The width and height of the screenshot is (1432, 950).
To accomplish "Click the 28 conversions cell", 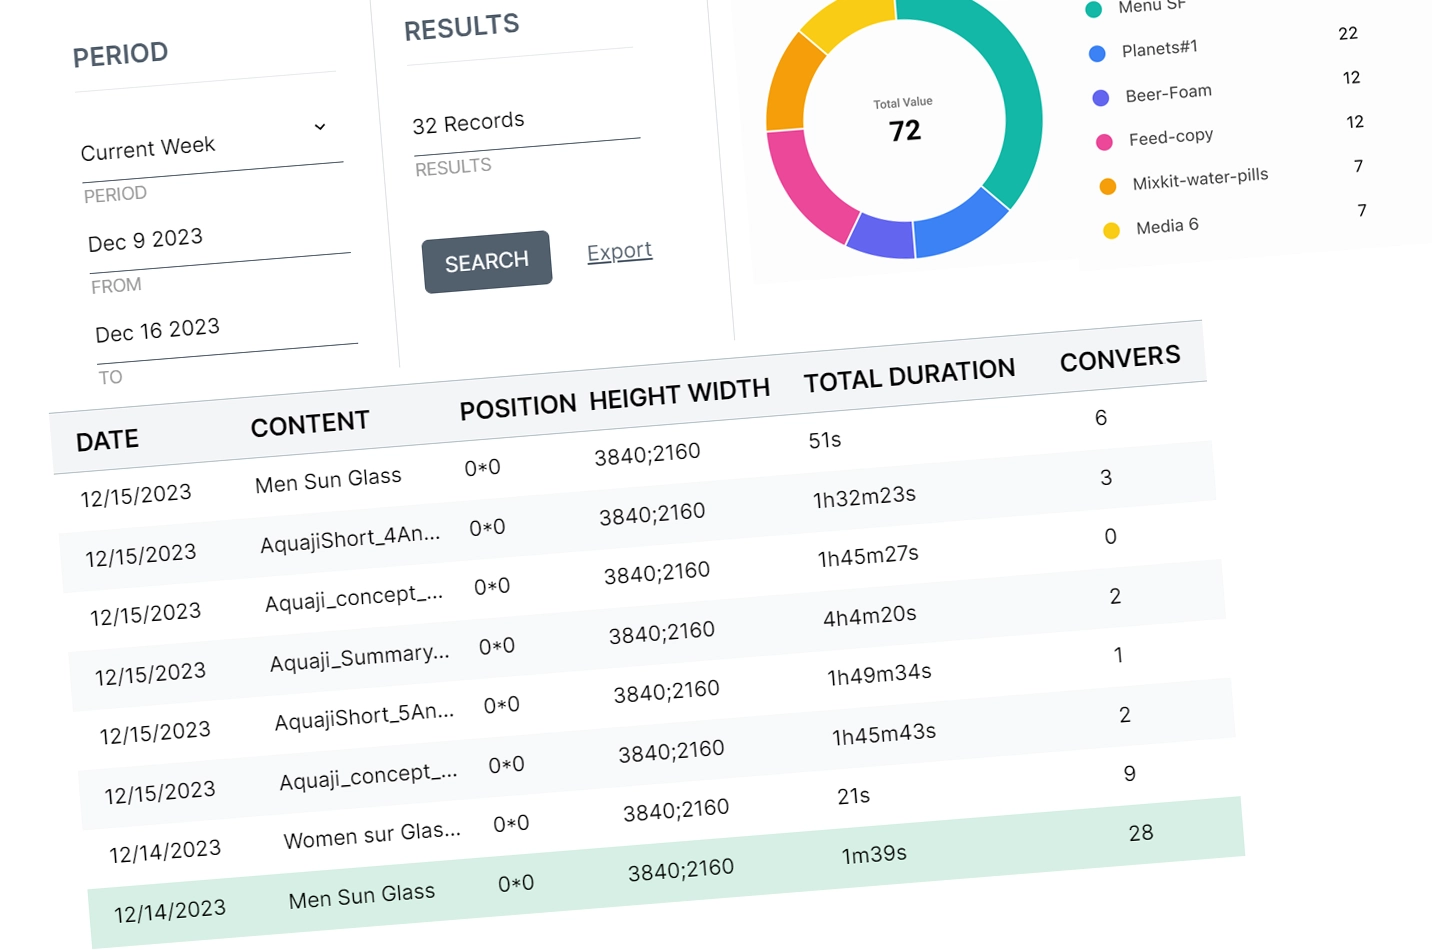I will point(1141,833).
